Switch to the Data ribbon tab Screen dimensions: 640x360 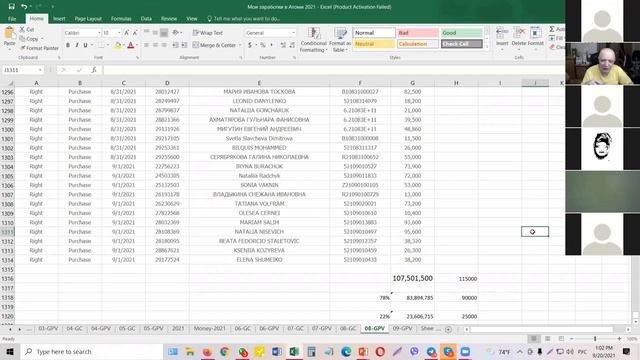[x=146, y=19]
